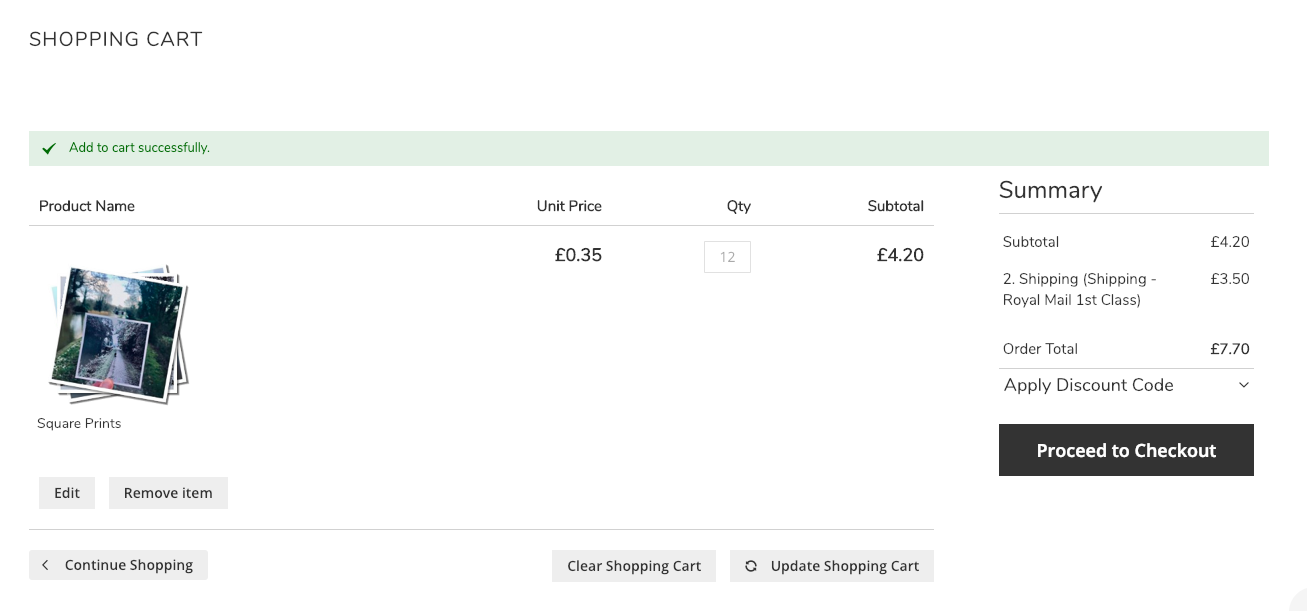Select the Order Total amount £7.70
The image size is (1307, 611).
tap(1230, 349)
